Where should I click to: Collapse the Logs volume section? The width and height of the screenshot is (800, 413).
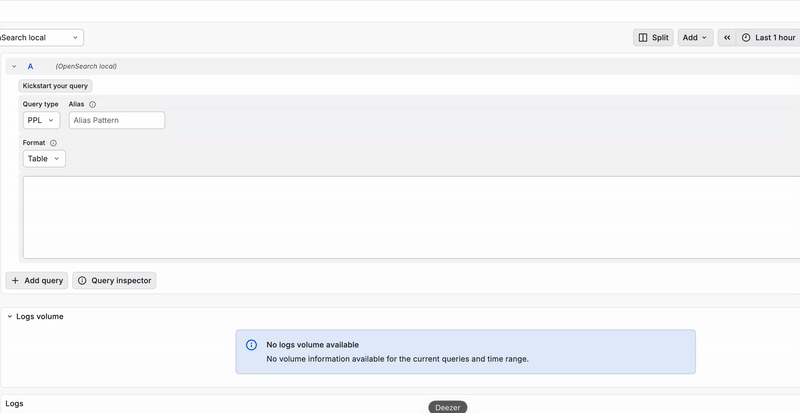click(10, 316)
